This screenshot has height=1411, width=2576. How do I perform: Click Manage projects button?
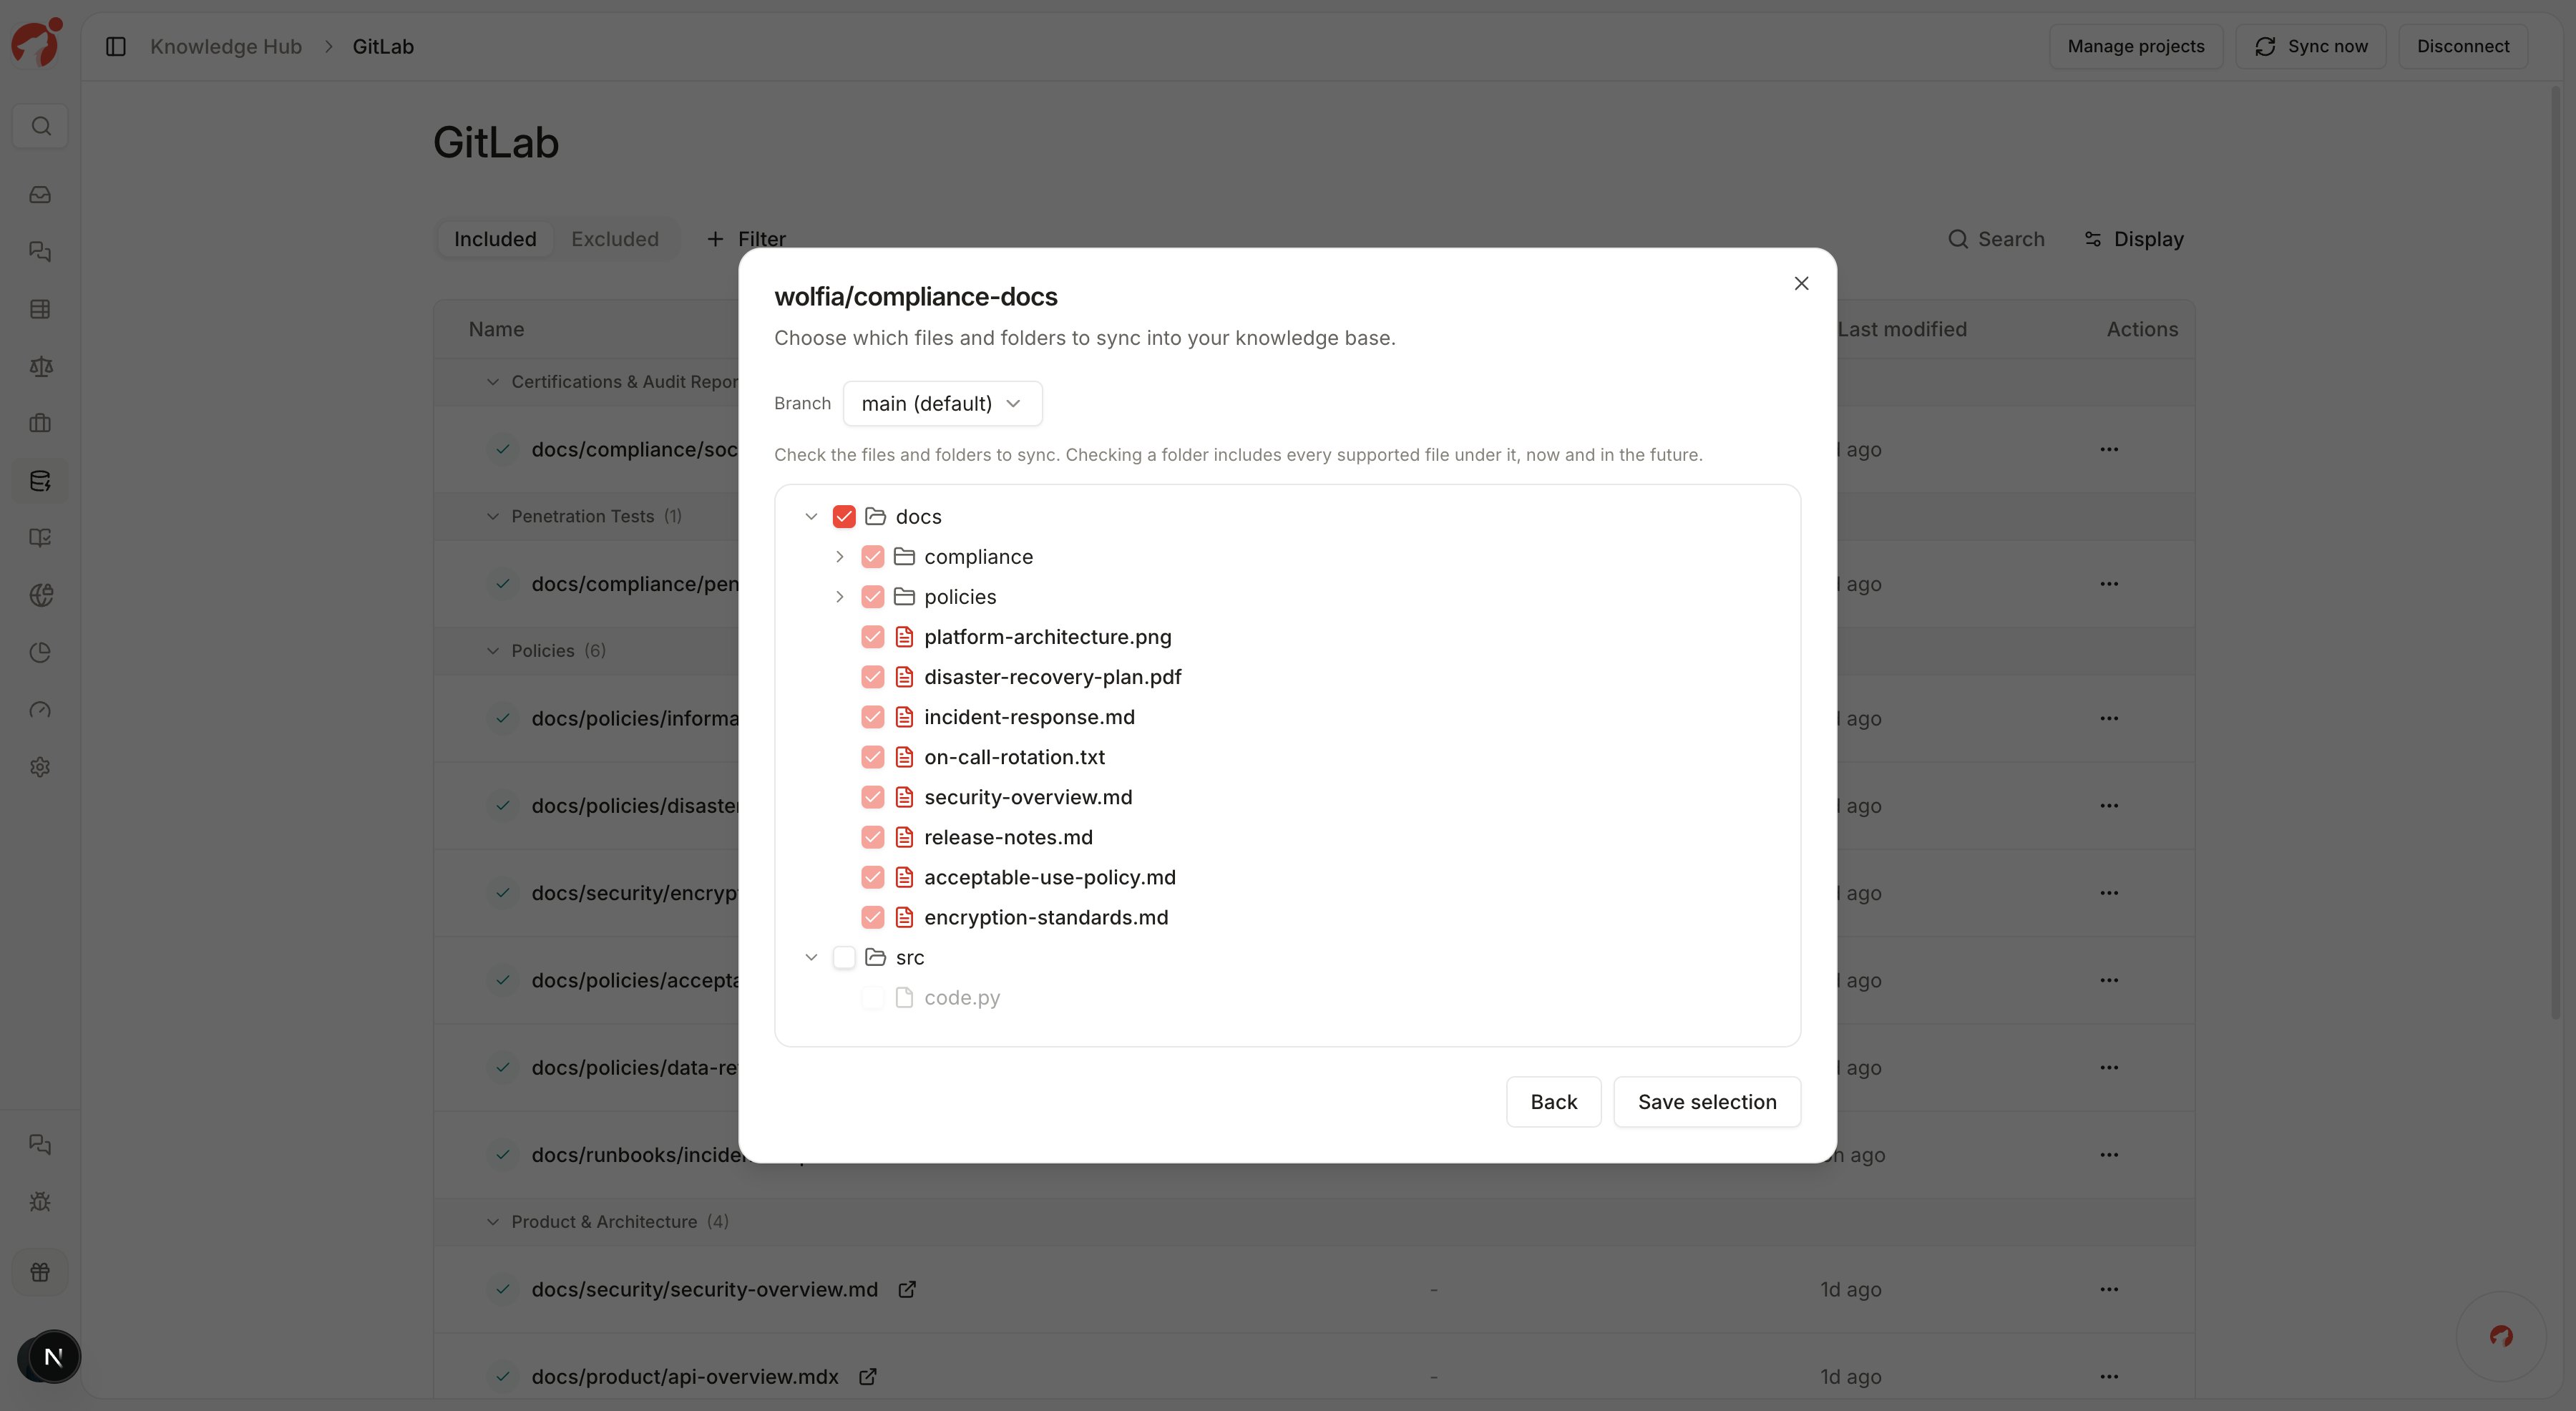tap(2136, 46)
